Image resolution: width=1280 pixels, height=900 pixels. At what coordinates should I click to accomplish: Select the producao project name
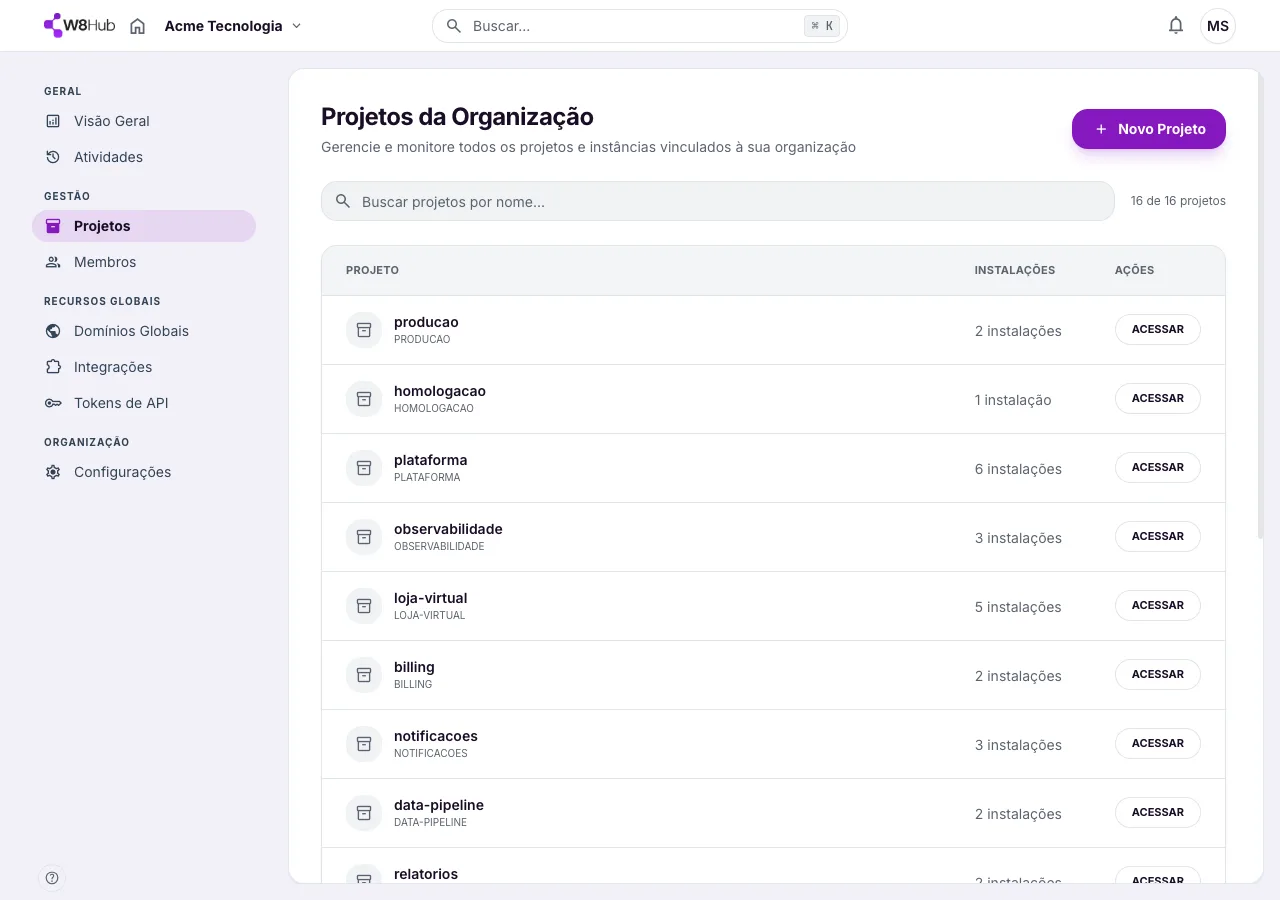click(x=426, y=322)
